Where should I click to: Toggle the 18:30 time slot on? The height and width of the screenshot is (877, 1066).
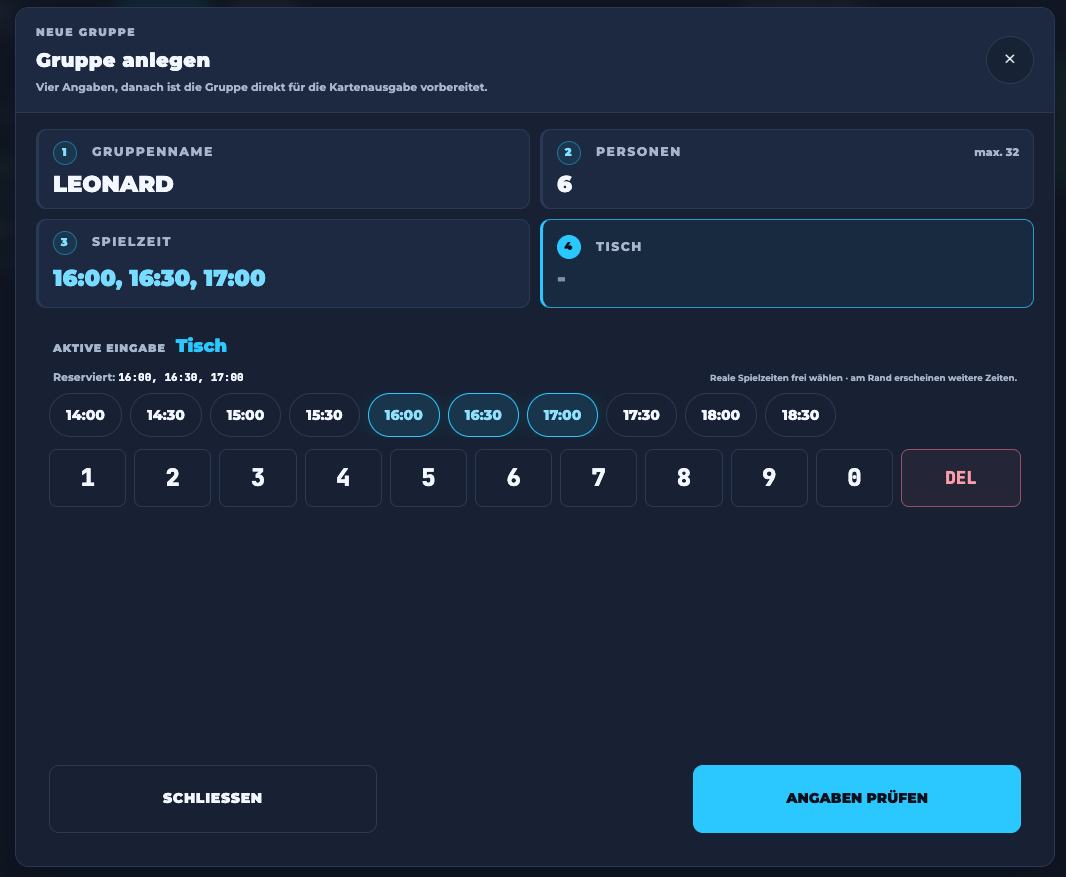click(800, 415)
